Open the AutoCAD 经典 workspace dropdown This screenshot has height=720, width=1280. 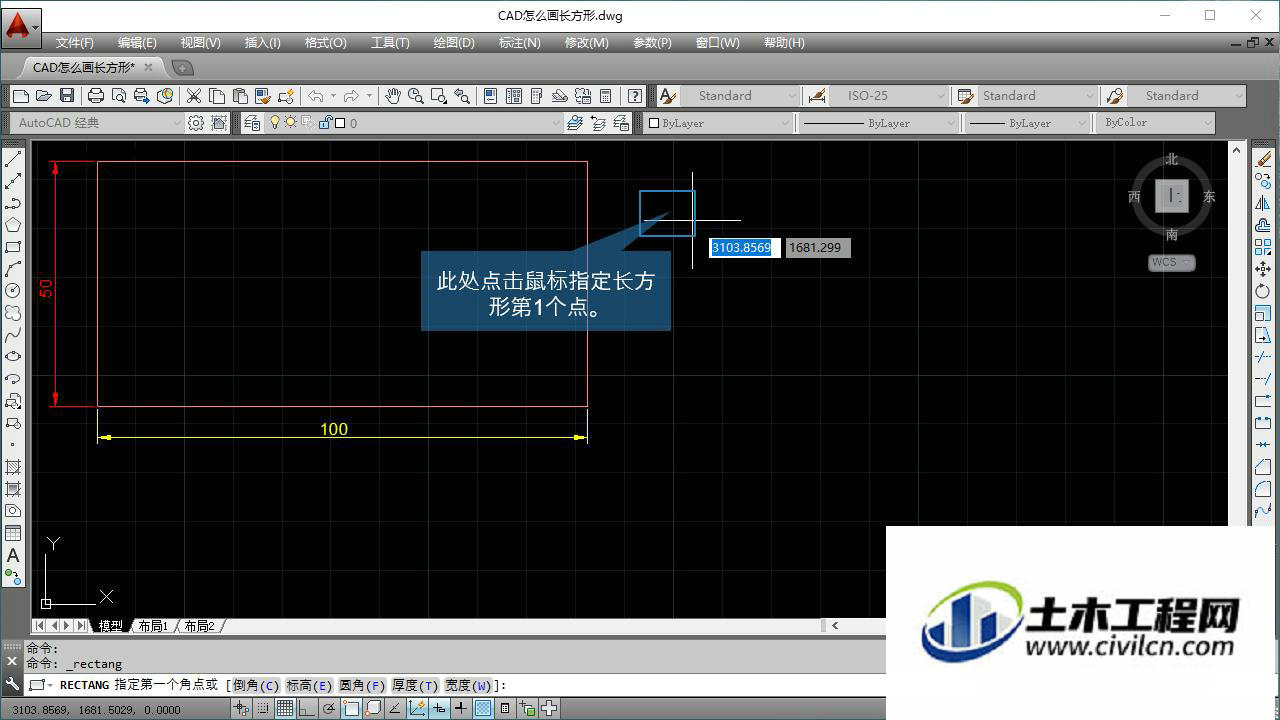coord(98,123)
